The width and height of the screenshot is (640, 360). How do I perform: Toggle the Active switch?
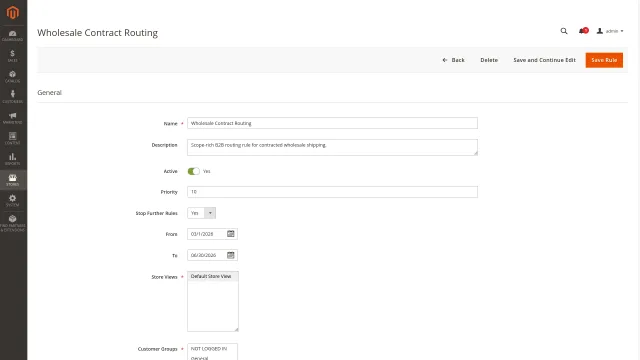[x=193, y=171]
